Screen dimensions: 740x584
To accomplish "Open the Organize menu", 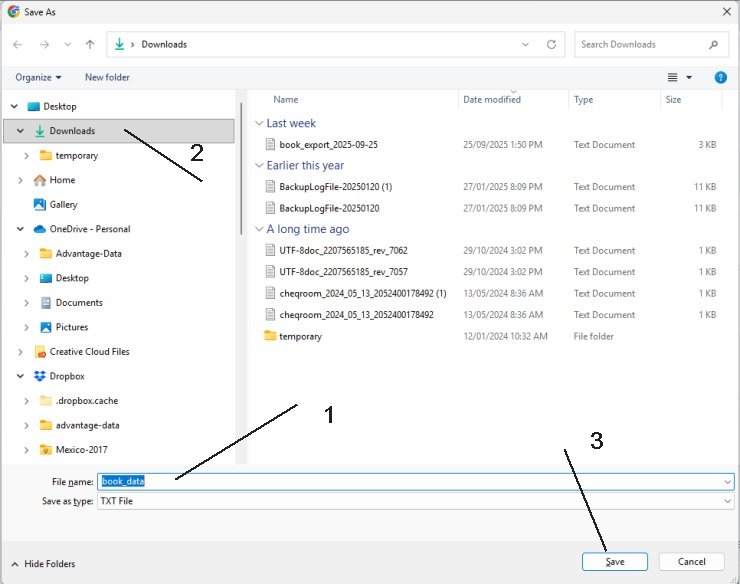I will 38,77.
